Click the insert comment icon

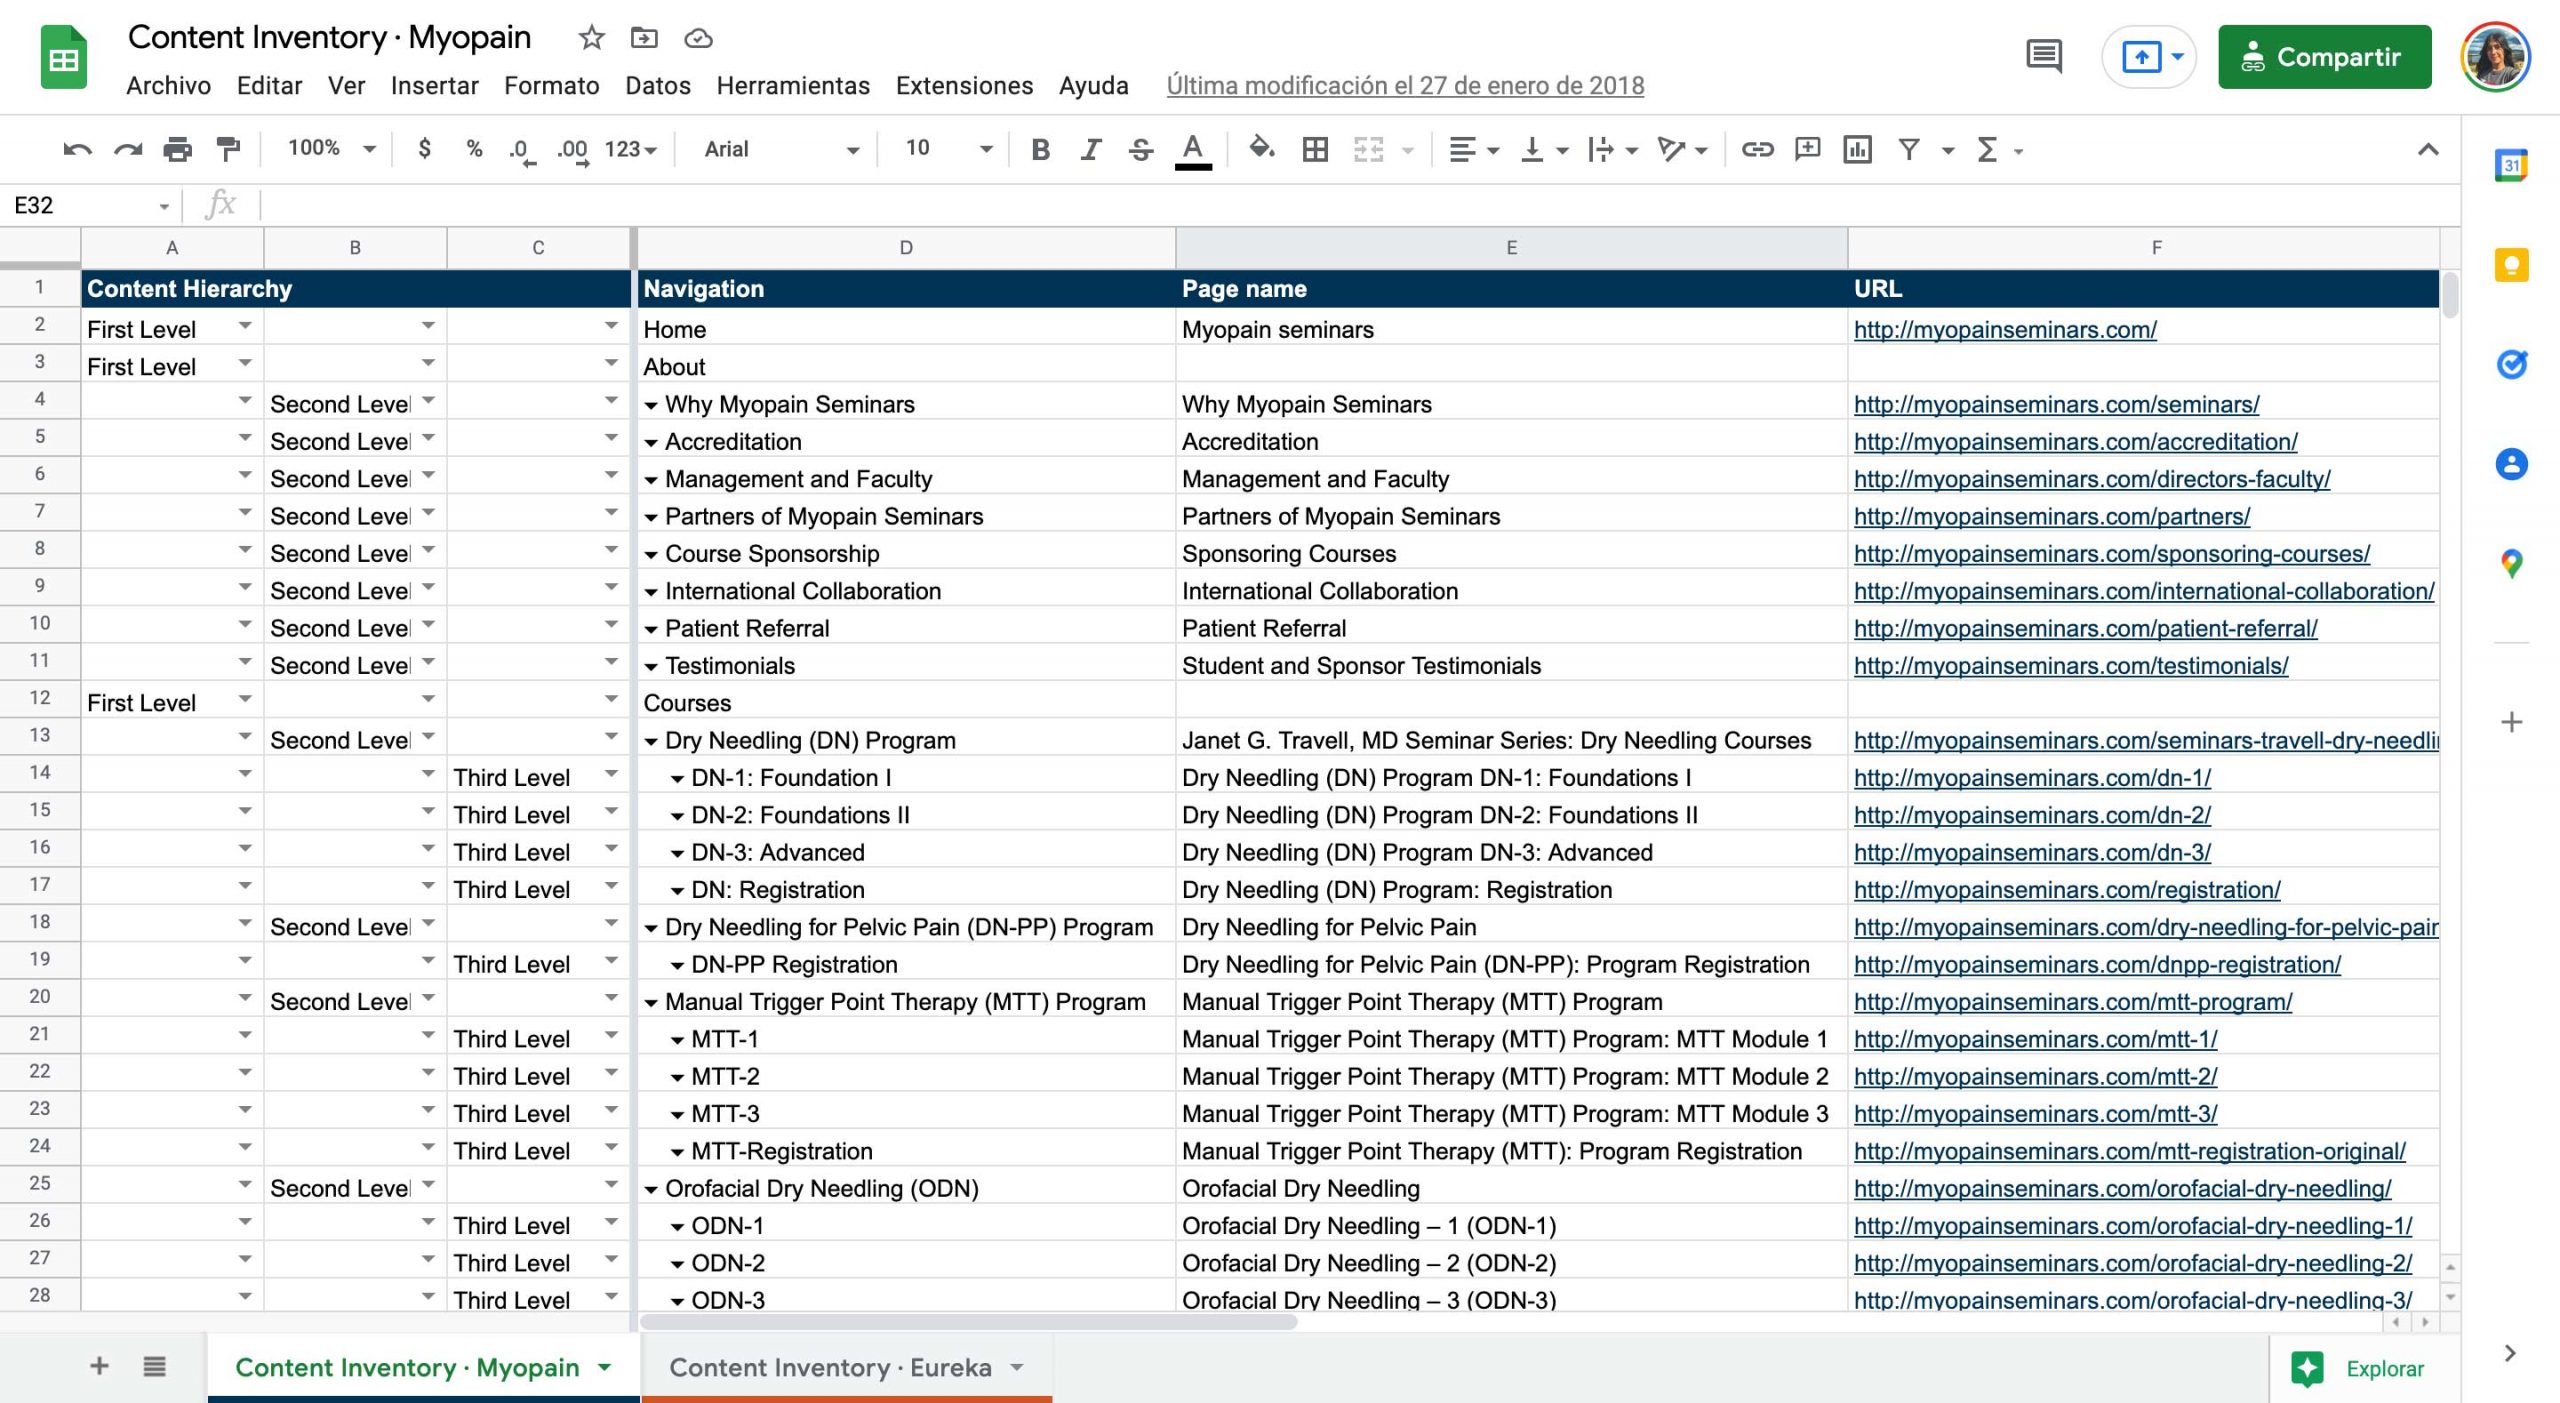coord(1807,149)
